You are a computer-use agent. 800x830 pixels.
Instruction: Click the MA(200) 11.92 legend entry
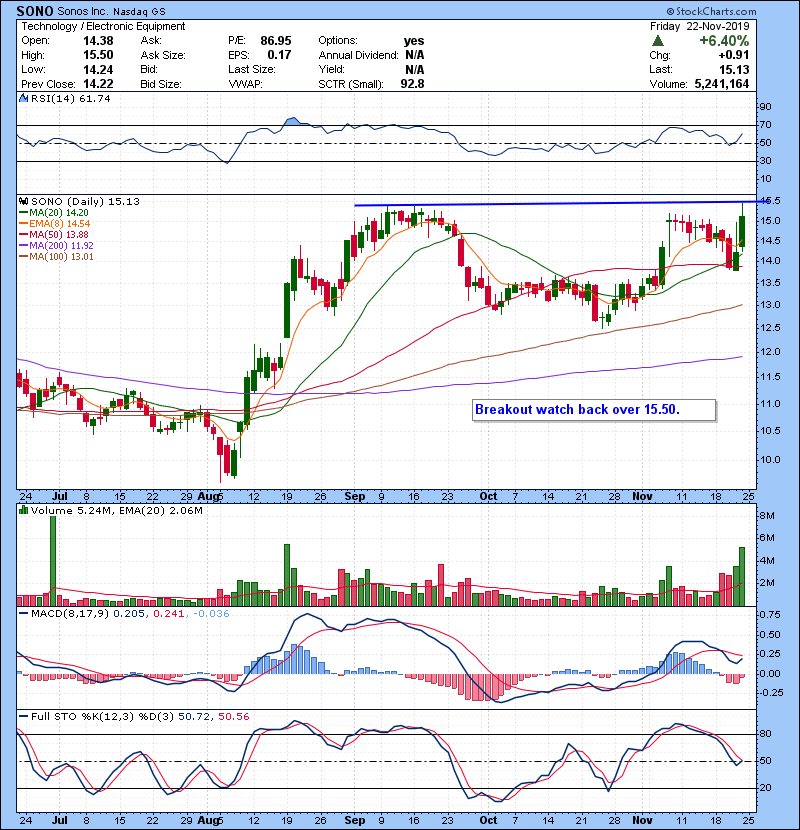coord(56,246)
